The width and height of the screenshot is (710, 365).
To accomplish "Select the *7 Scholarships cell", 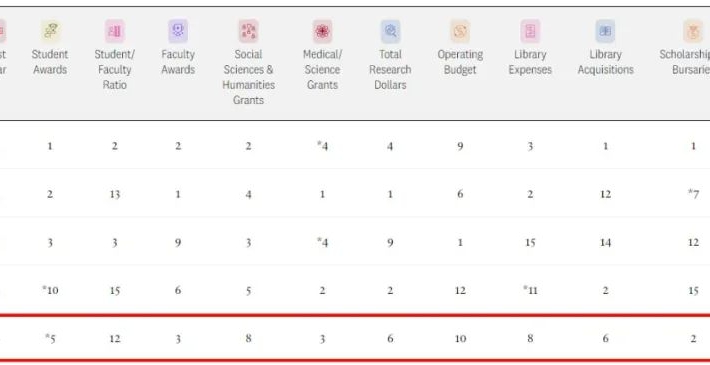I will [x=693, y=194].
